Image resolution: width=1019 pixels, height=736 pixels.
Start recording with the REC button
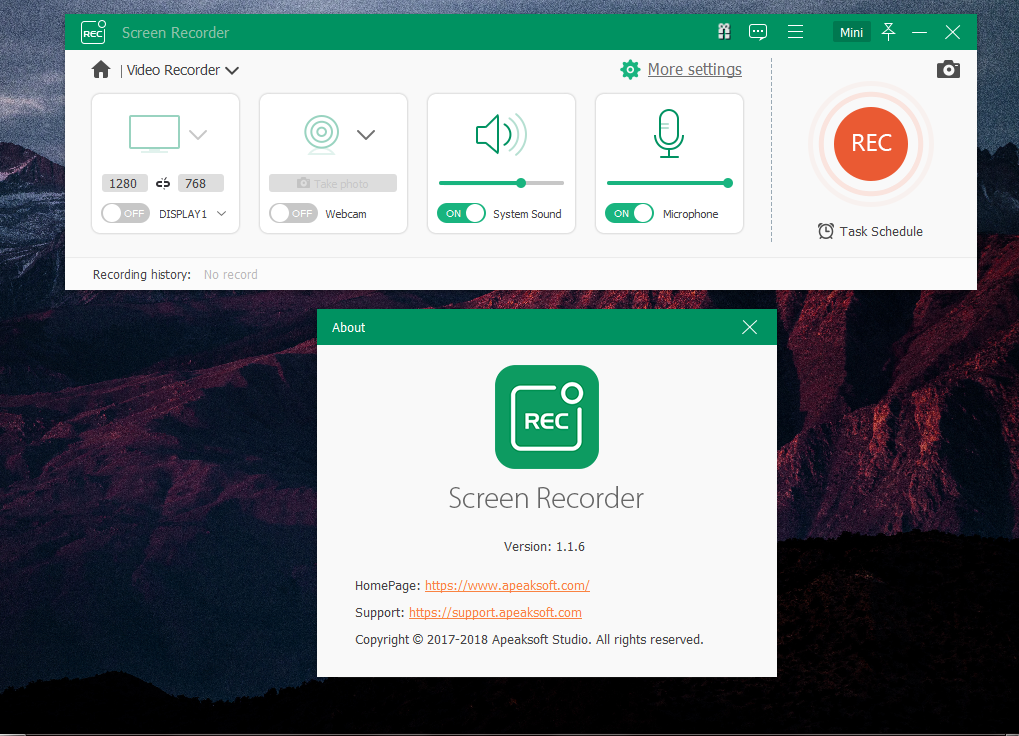pos(871,144)
